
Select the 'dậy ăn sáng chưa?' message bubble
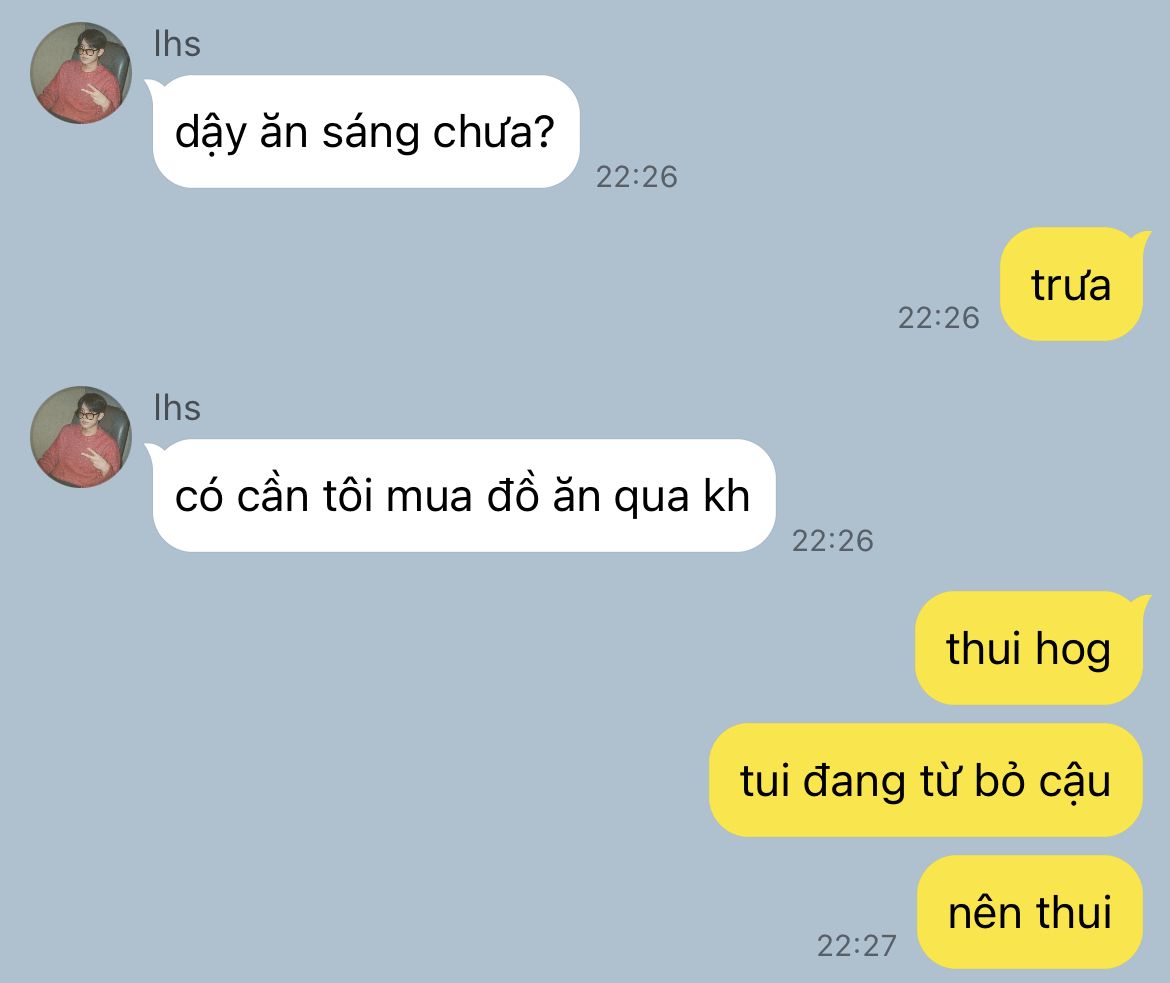[366, 131]
